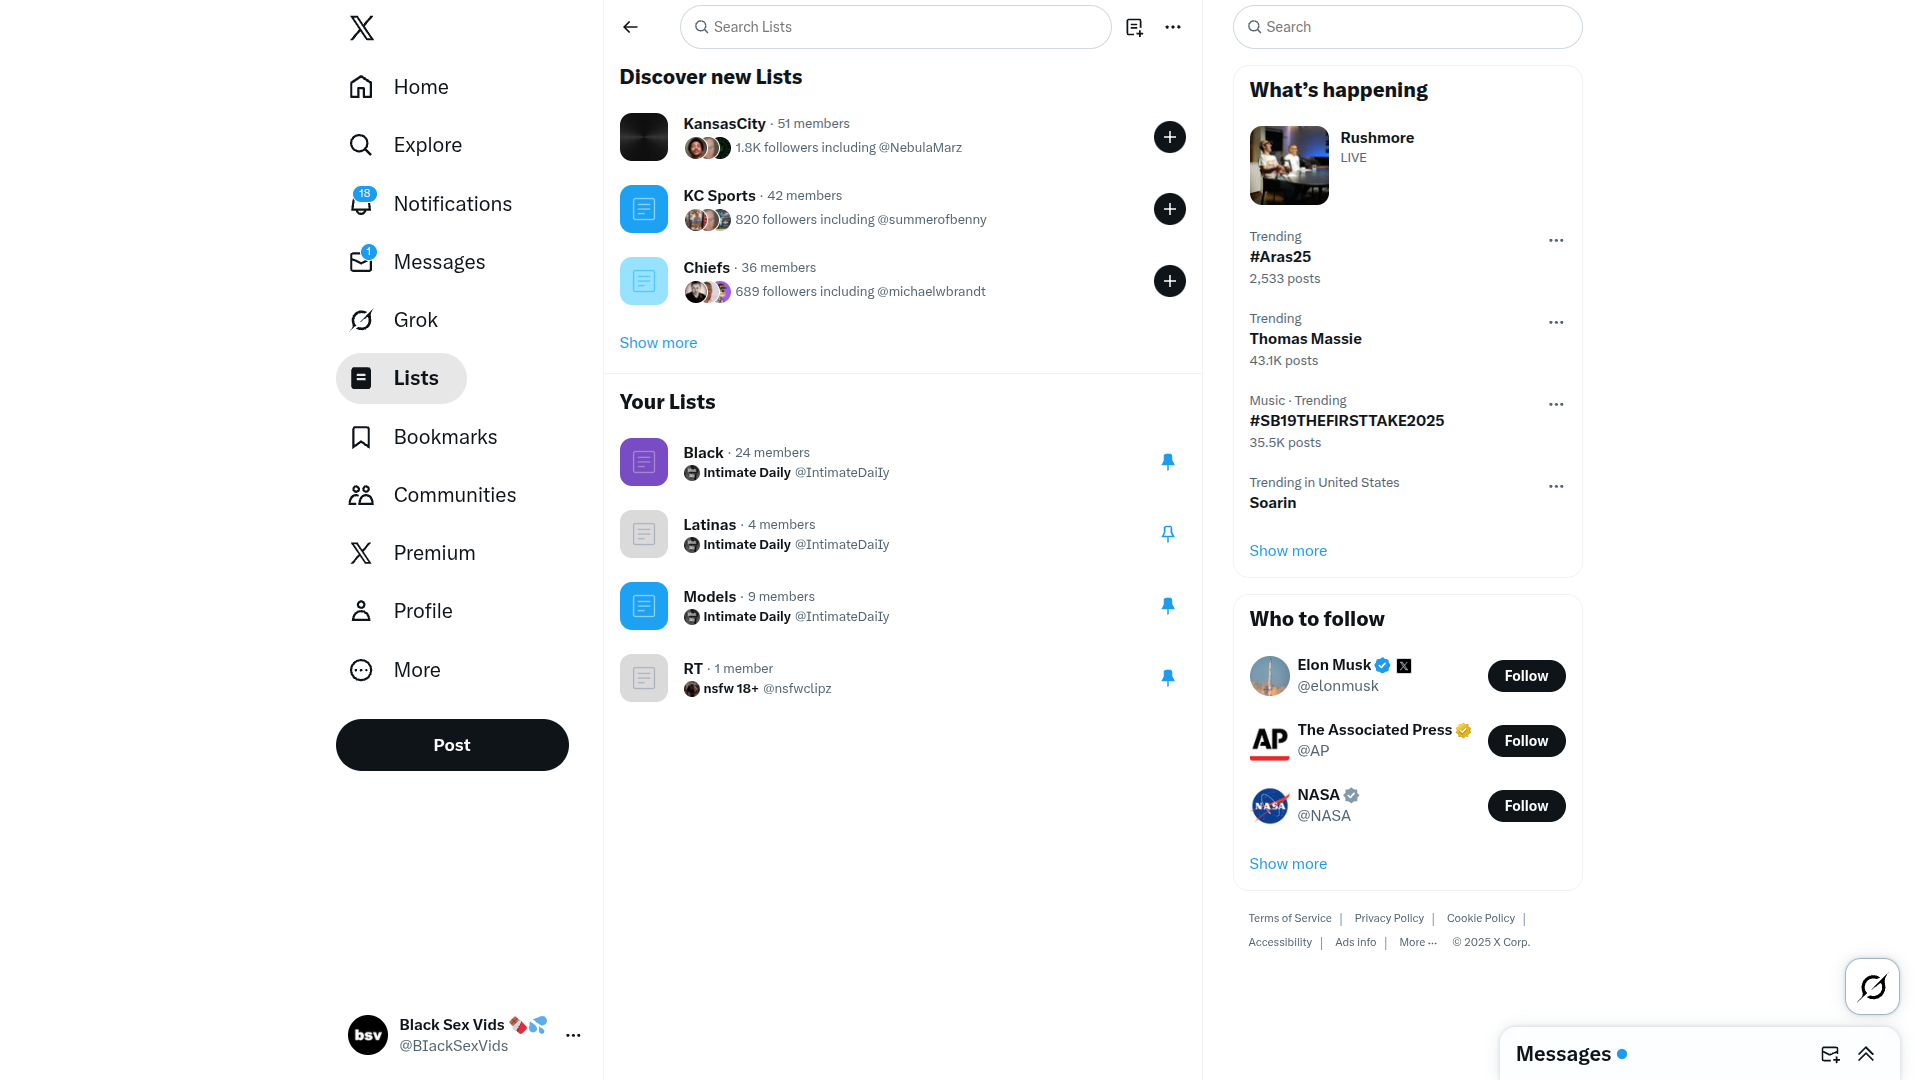Click the Search Lists input field
1920x1080 pixels.
tap(895, 27)
